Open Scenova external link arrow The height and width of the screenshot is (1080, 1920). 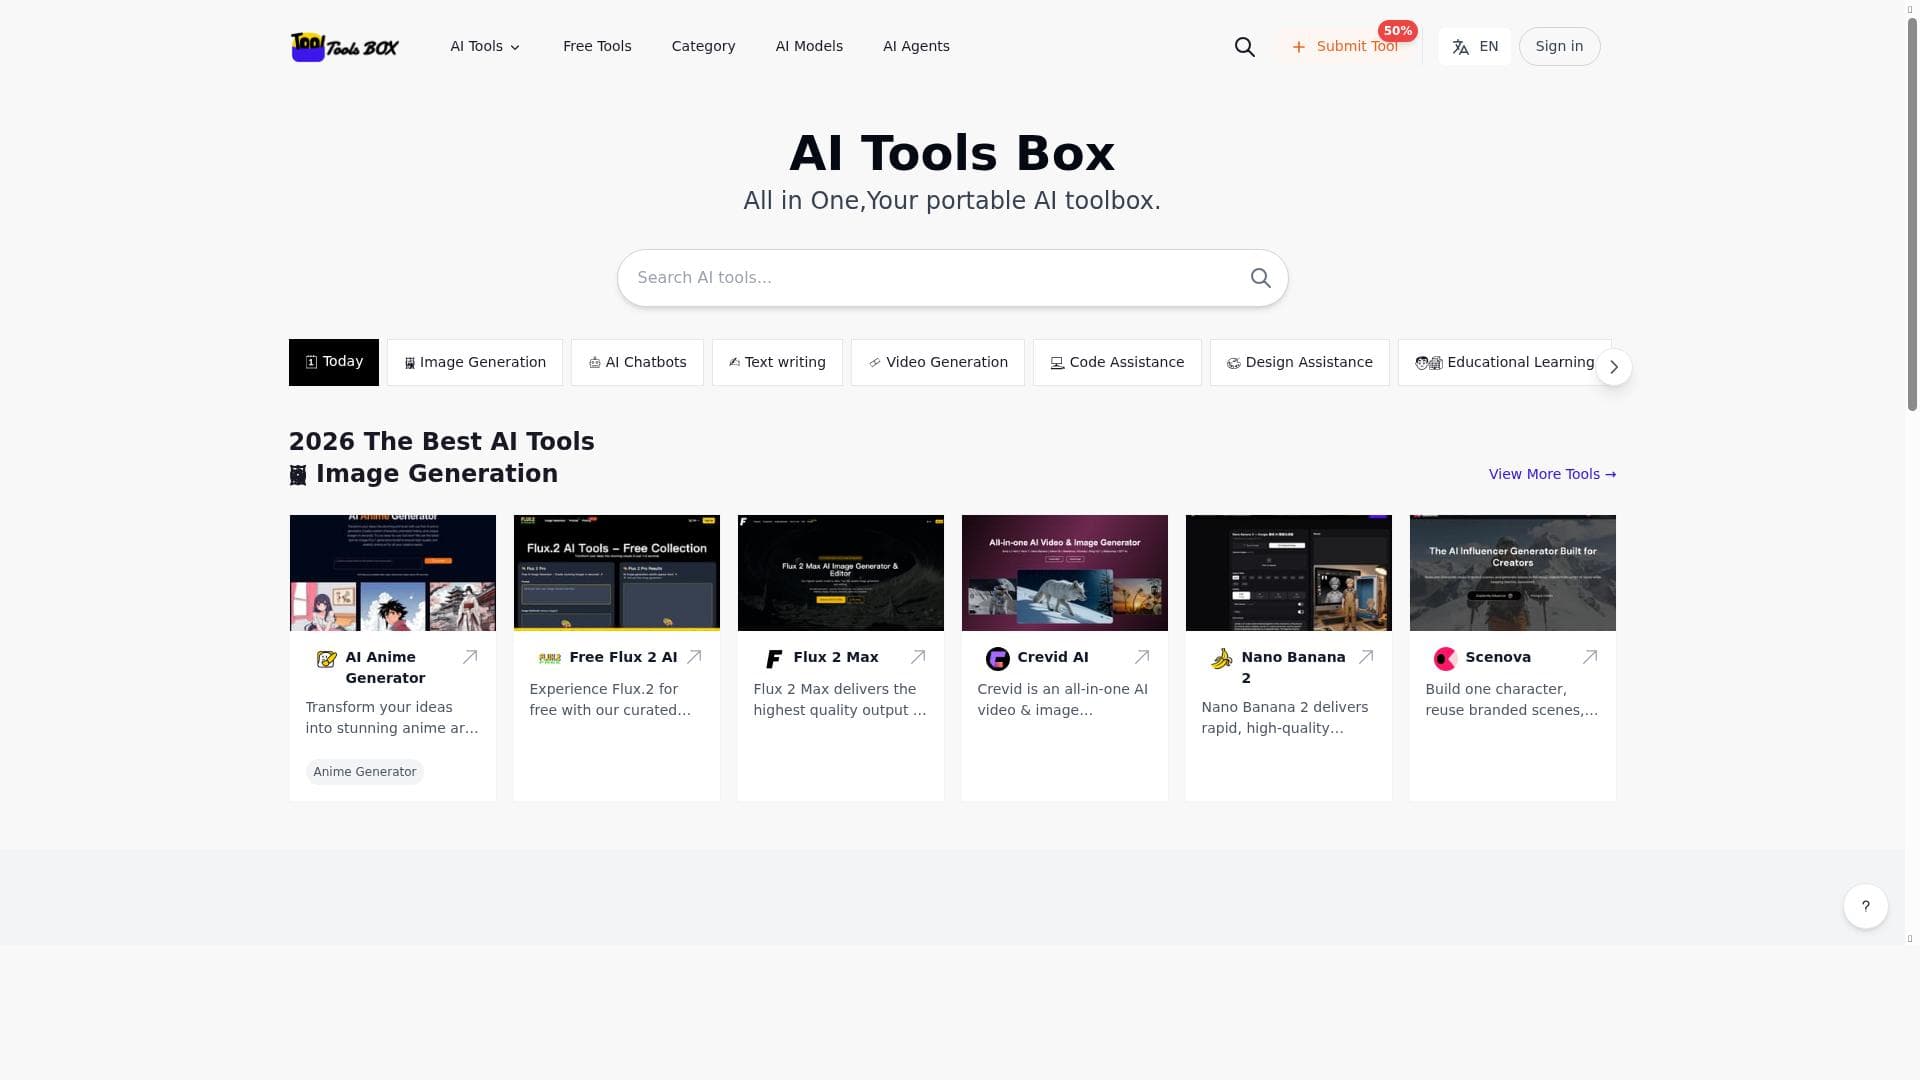point(1589,657)
